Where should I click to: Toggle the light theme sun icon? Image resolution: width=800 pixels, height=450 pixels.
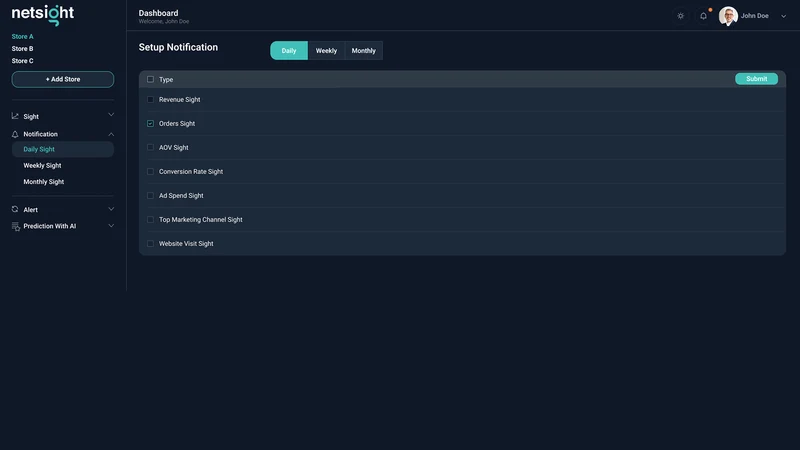pos(681,16)
